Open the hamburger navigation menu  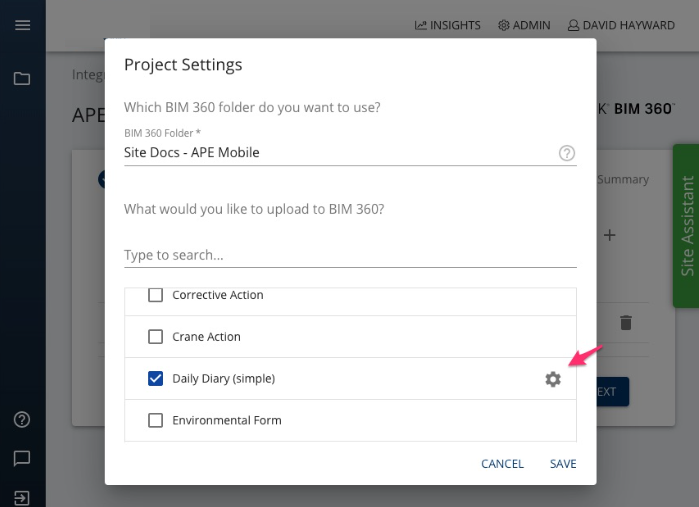click(22, 25)
